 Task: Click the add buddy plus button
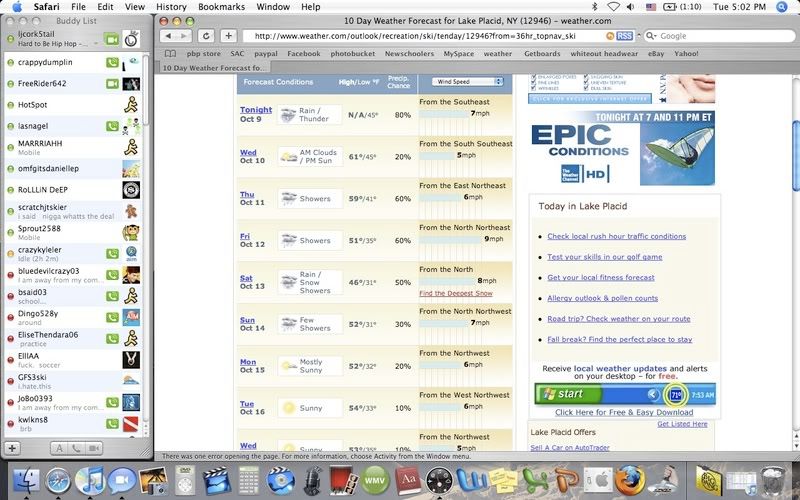tap(13, 448)
